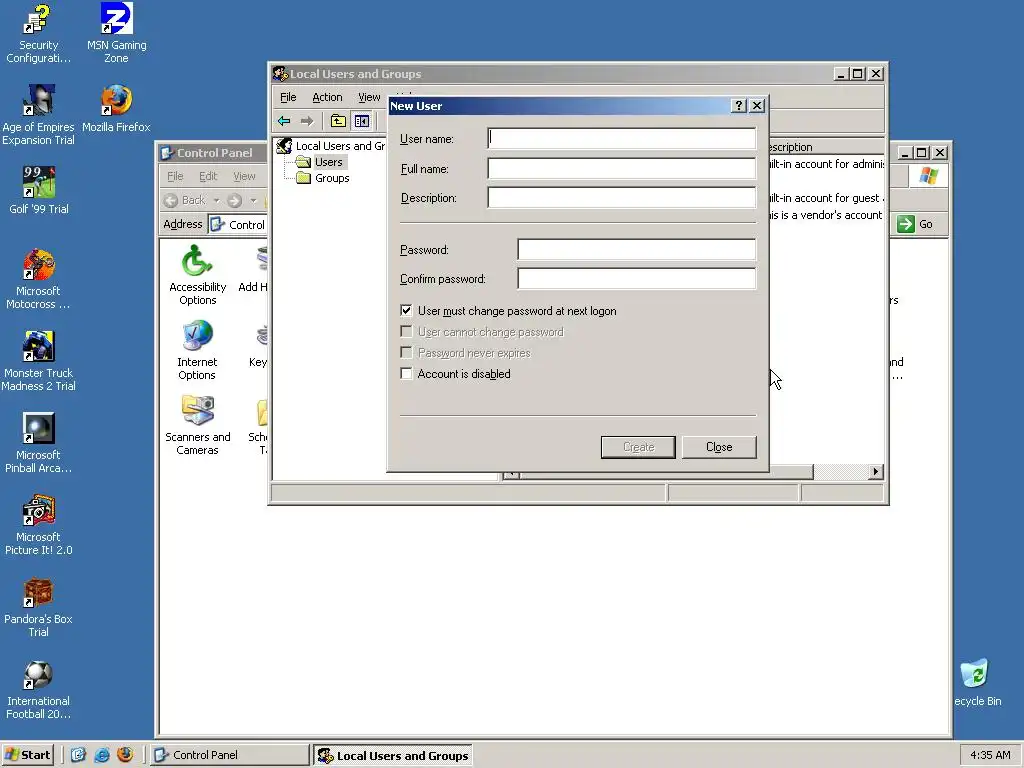Launch Pandora's Box Trial desktop icon

(38, 607)
